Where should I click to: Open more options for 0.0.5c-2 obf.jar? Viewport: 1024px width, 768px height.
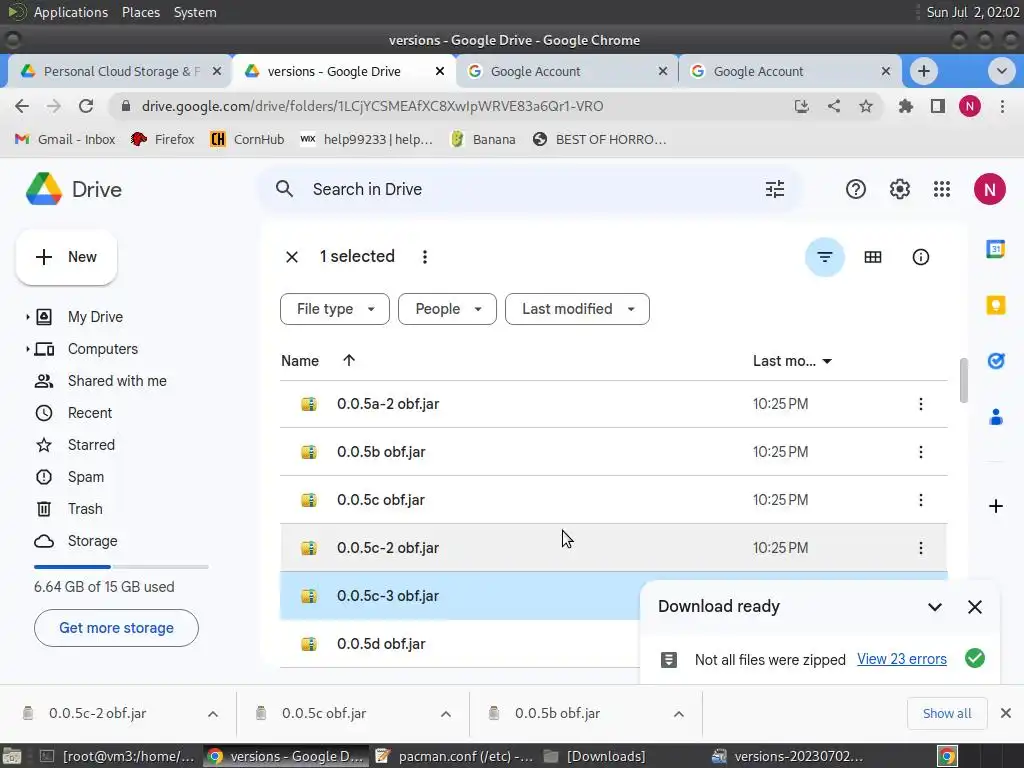(x=921, y=548)
